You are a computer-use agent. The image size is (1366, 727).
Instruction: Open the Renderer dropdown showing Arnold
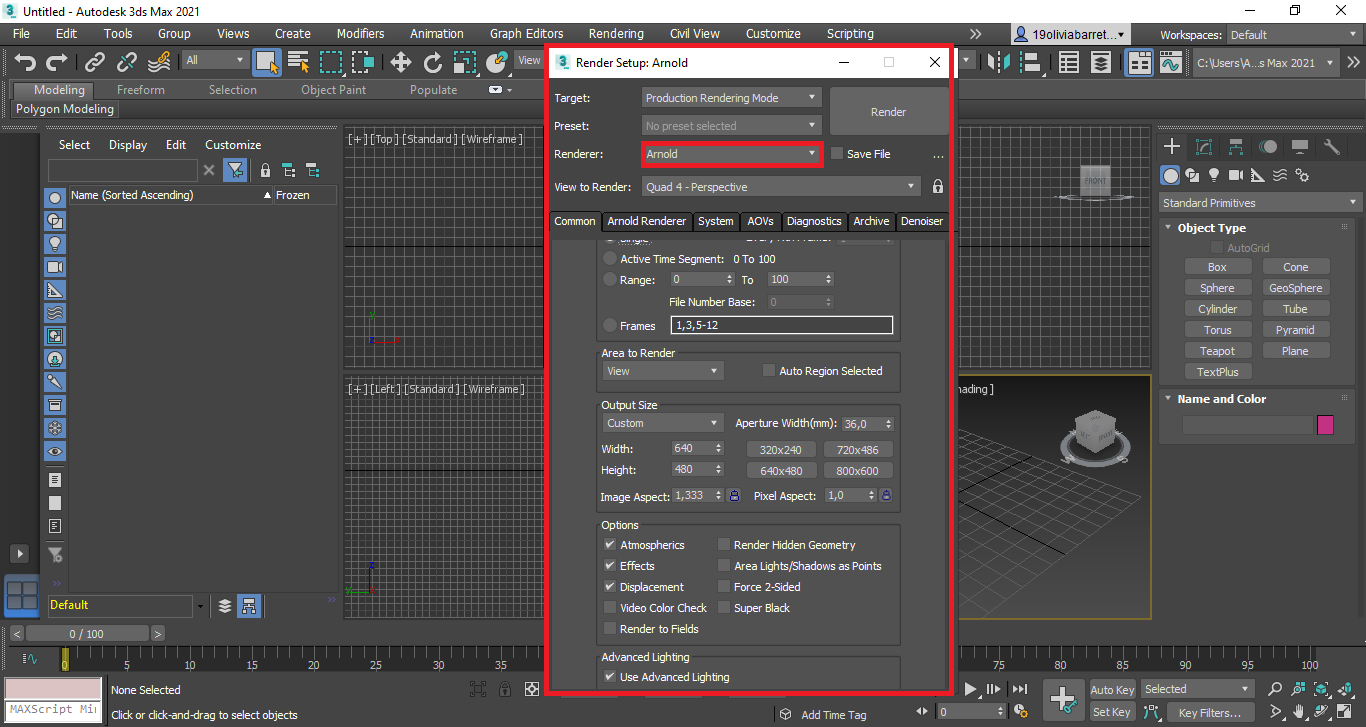click(731, 154)
